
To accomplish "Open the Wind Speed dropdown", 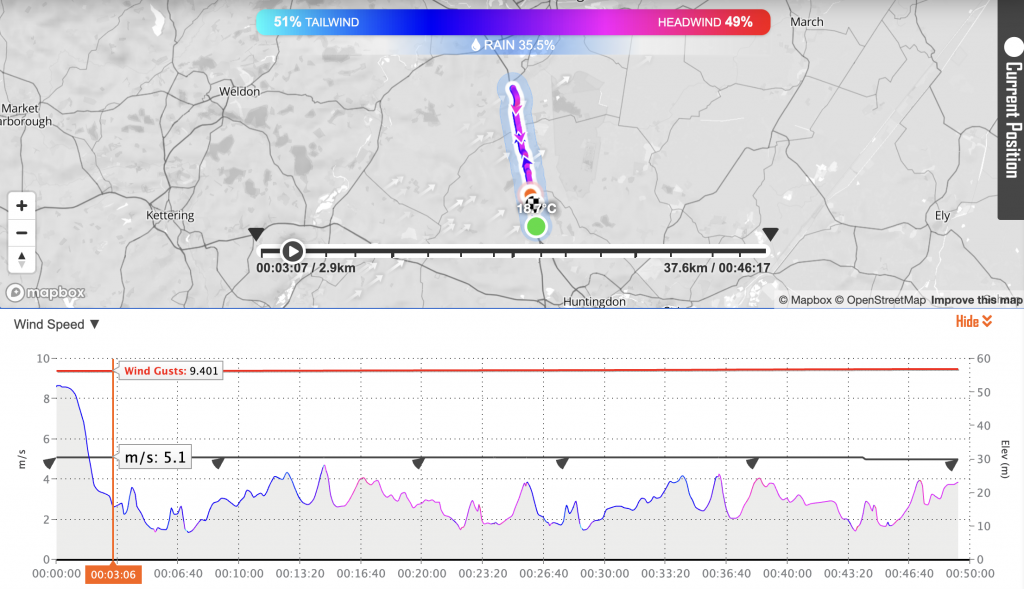I will (x=57, y=324).
